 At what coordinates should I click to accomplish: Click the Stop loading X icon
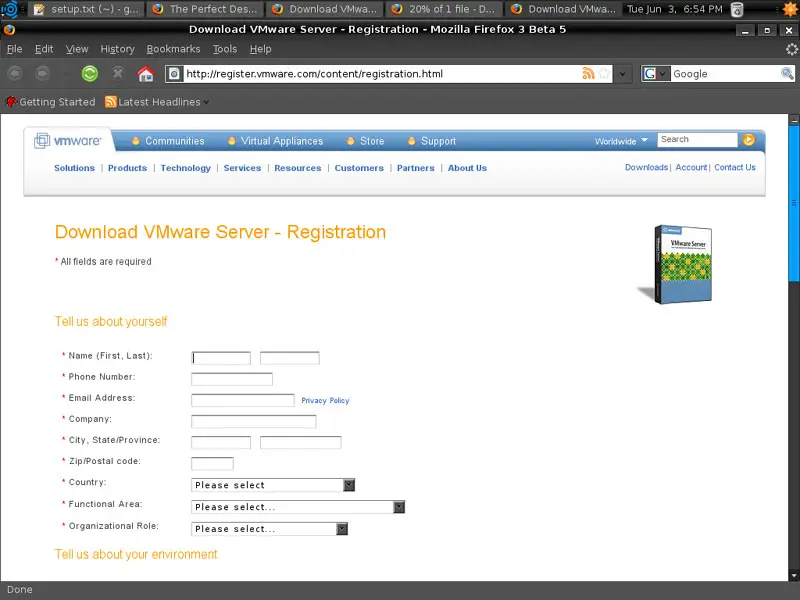(x=118, y=73)
